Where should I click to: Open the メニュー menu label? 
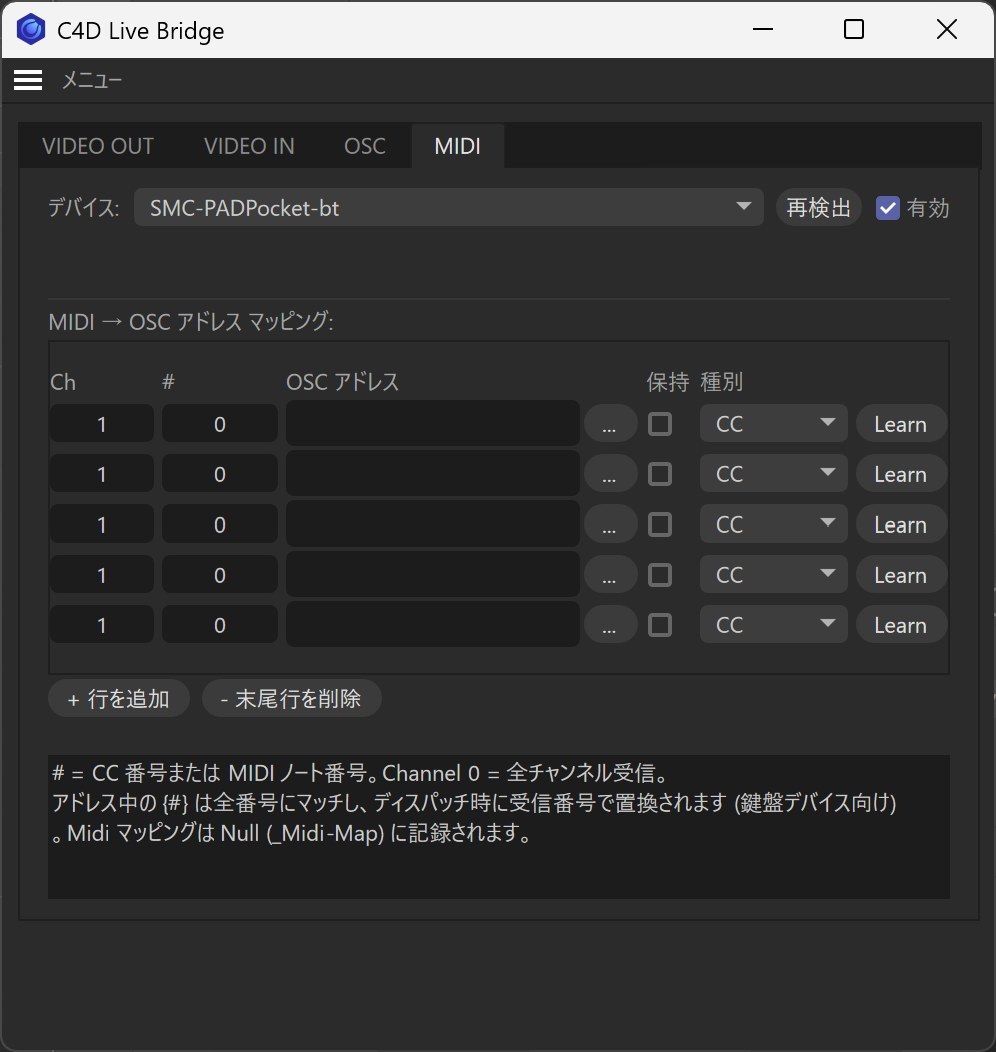[x=92, y=80]
